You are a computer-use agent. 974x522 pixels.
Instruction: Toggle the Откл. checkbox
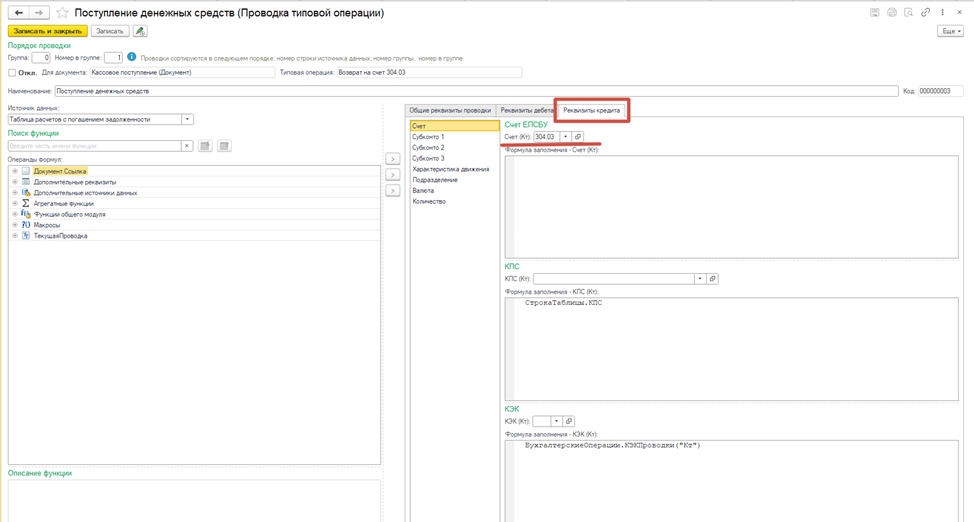coord(12,73)
